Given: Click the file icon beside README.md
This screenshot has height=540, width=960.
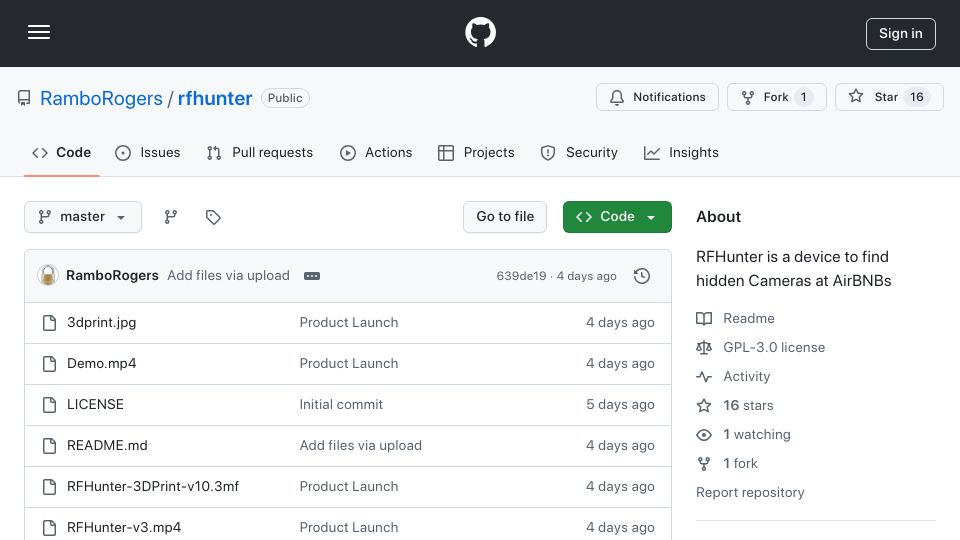Looking at the screenshot, I should [x=50, y=446].
